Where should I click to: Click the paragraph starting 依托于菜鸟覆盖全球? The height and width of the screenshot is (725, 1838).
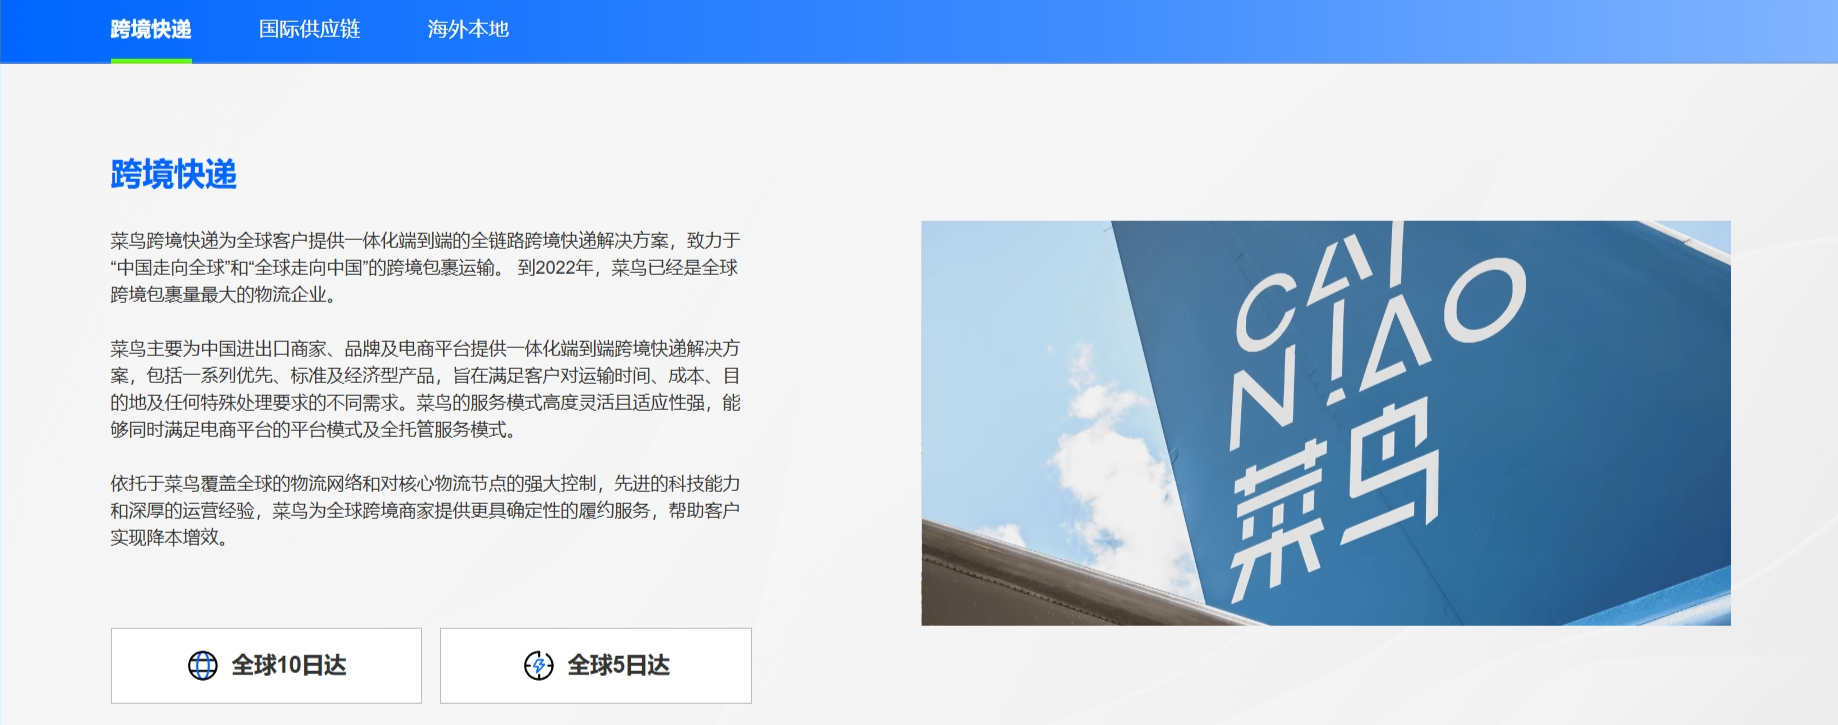pos(426,510)
